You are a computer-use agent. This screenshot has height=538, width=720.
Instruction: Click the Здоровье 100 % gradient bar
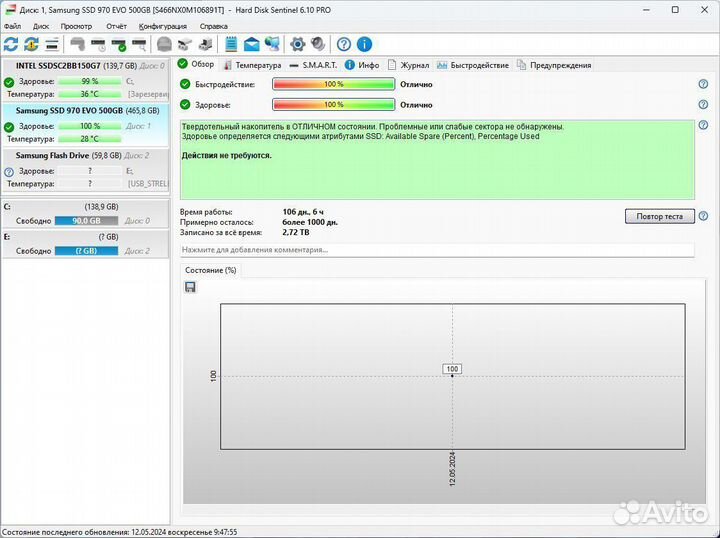333,105
